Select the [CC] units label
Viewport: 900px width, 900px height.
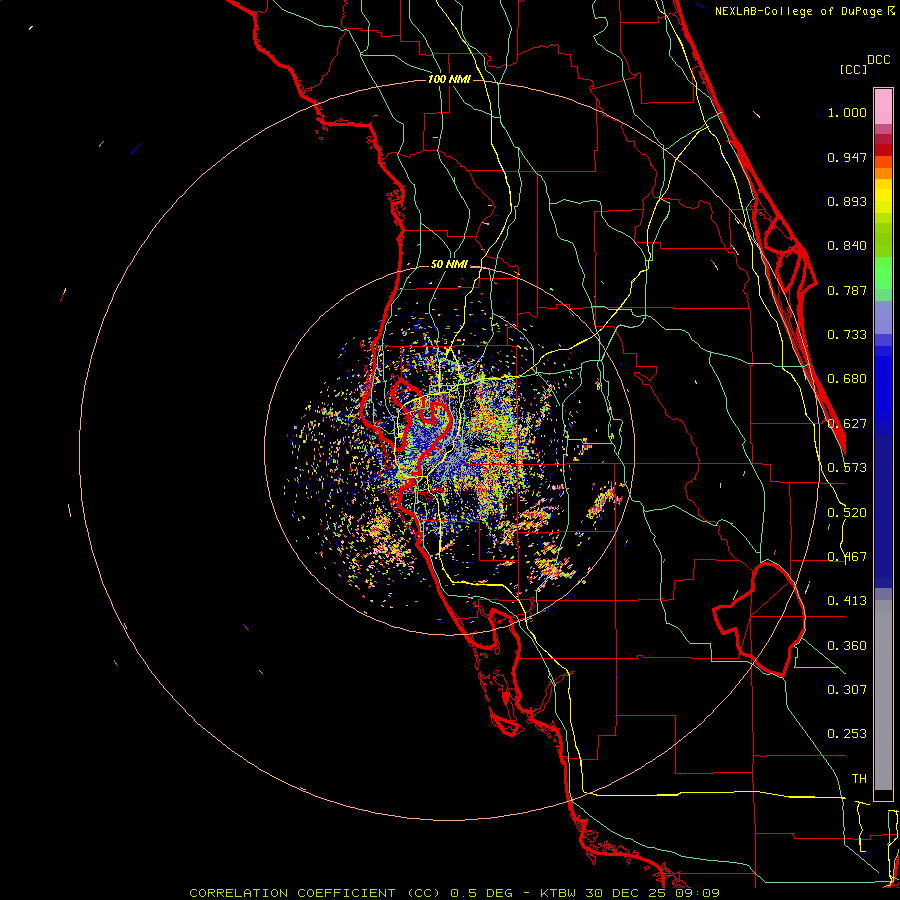click(x=853, y=69)
